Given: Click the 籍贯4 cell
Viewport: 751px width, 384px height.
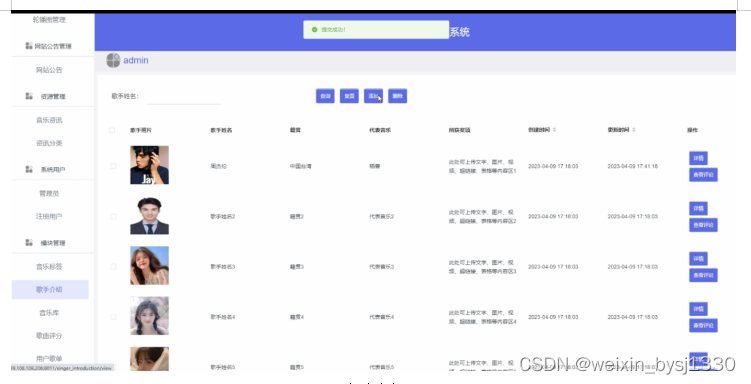Looking at the screenshot, I should 297,317.
